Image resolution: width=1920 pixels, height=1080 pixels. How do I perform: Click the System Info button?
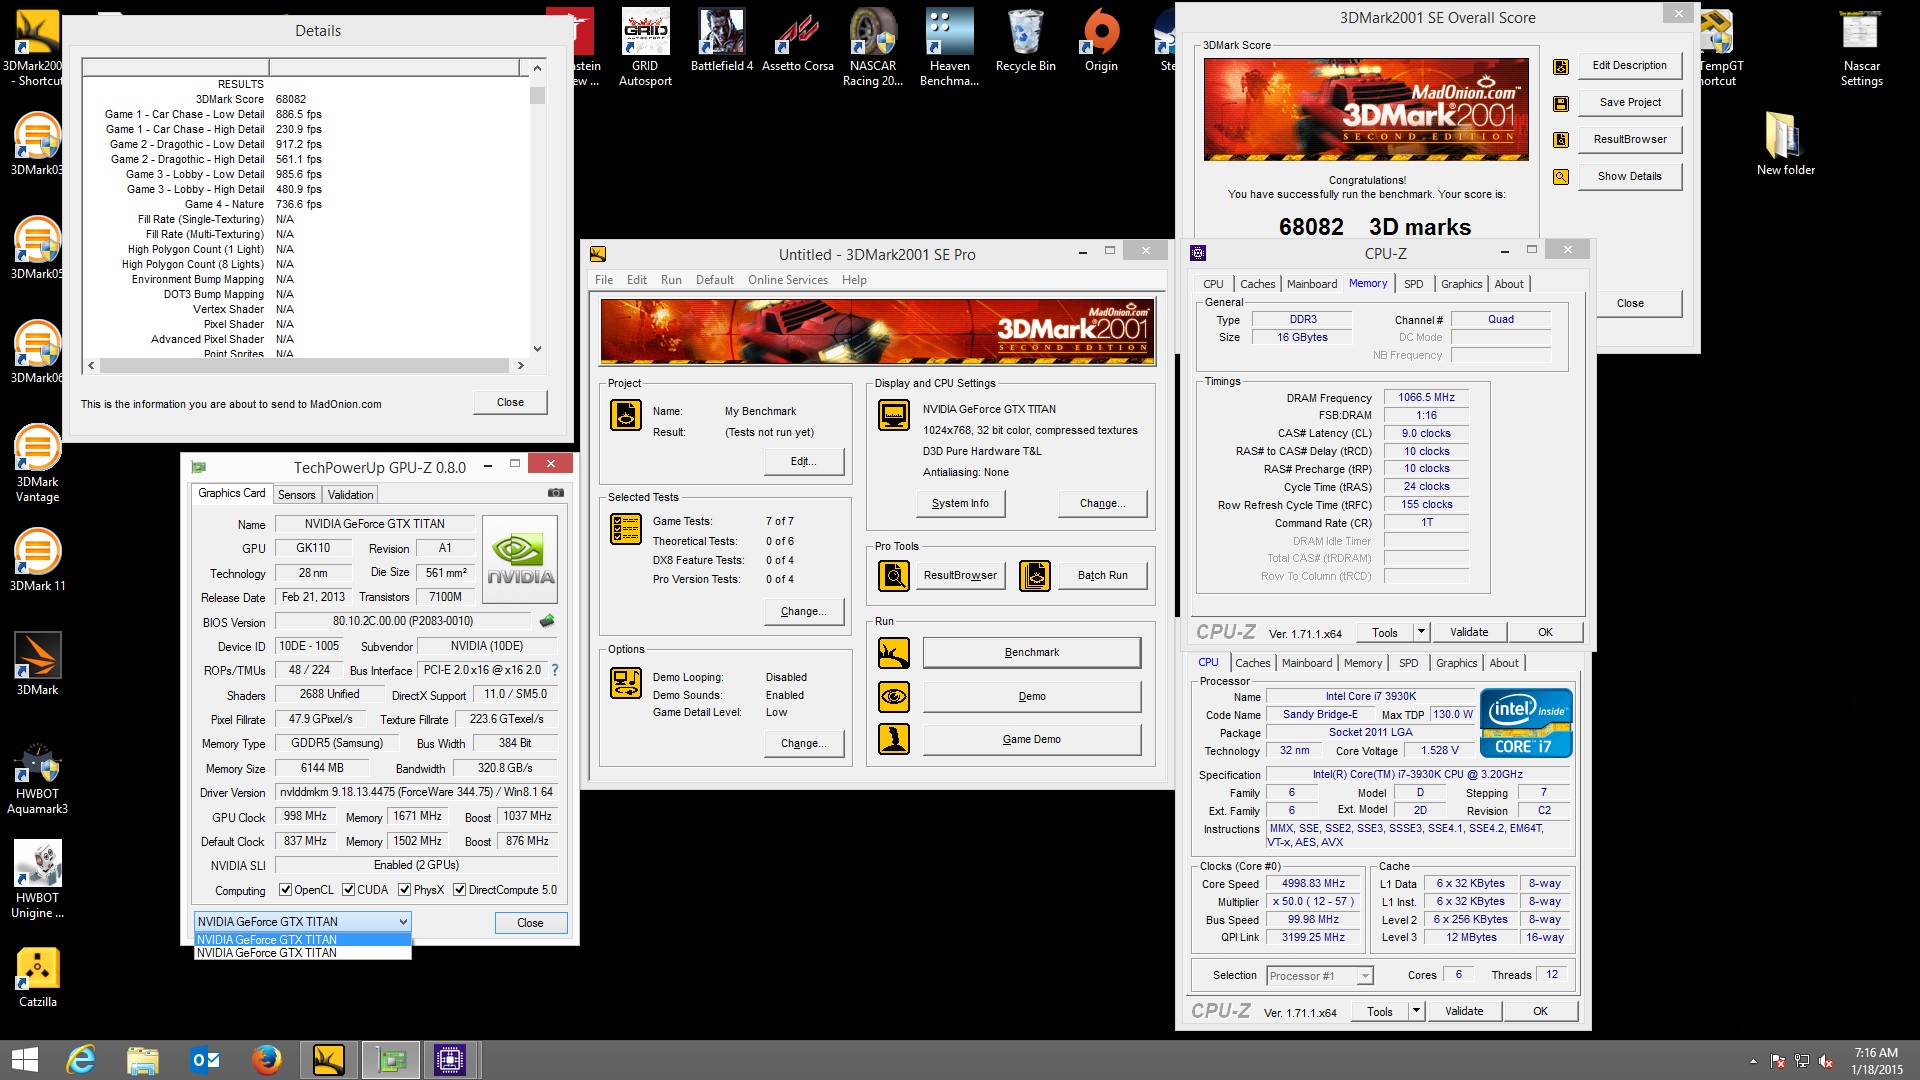[960, 504]
